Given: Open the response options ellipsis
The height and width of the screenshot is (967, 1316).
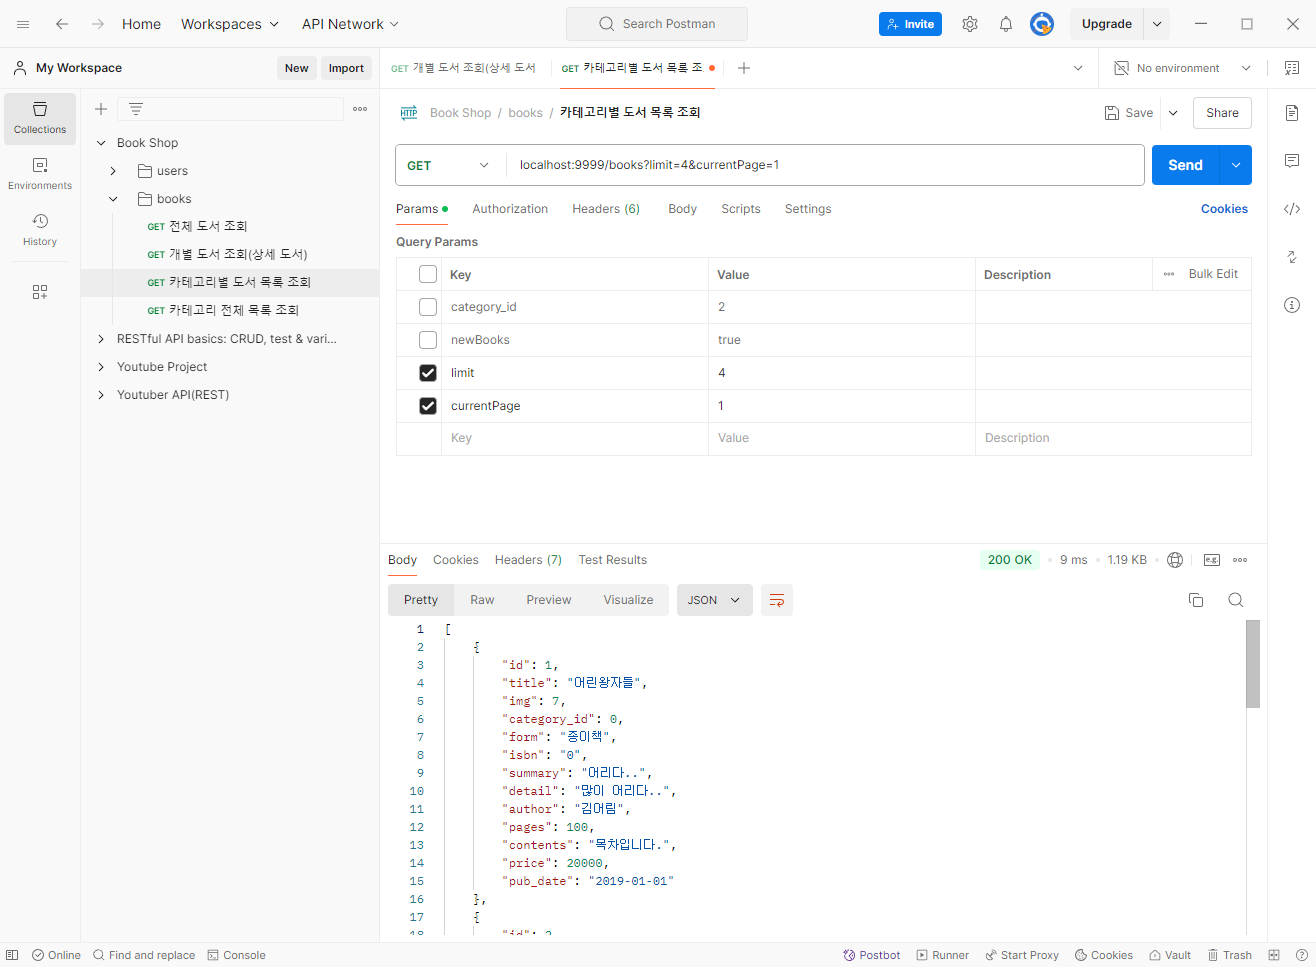Looking at the screenshot, I should click(x=1241, y=560).
